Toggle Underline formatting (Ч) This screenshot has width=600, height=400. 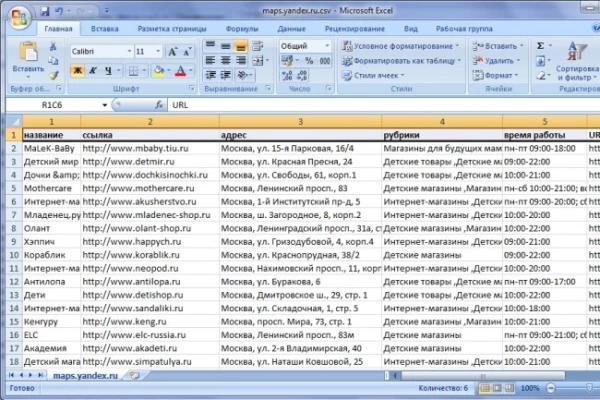click(x=109, y=71)
